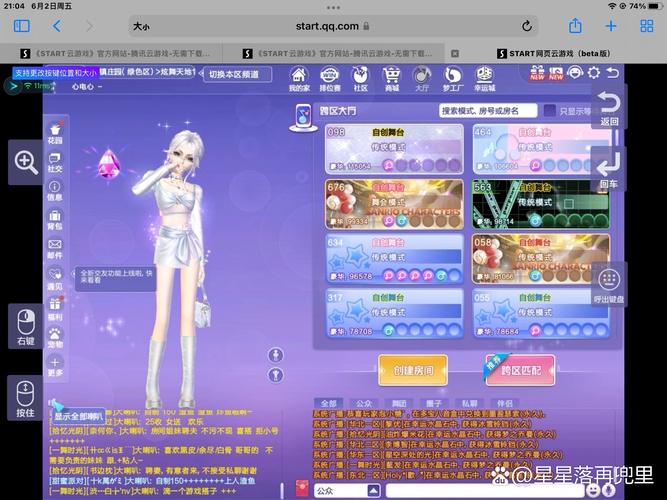667x500 pixels.
Task: Open 社交 social sidebar icon
Action: tap(55, 162)
